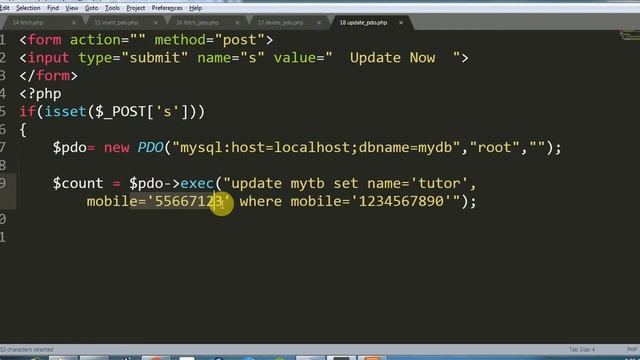Click the 'new' keyword
640x360 pixels.
(116, 148)
